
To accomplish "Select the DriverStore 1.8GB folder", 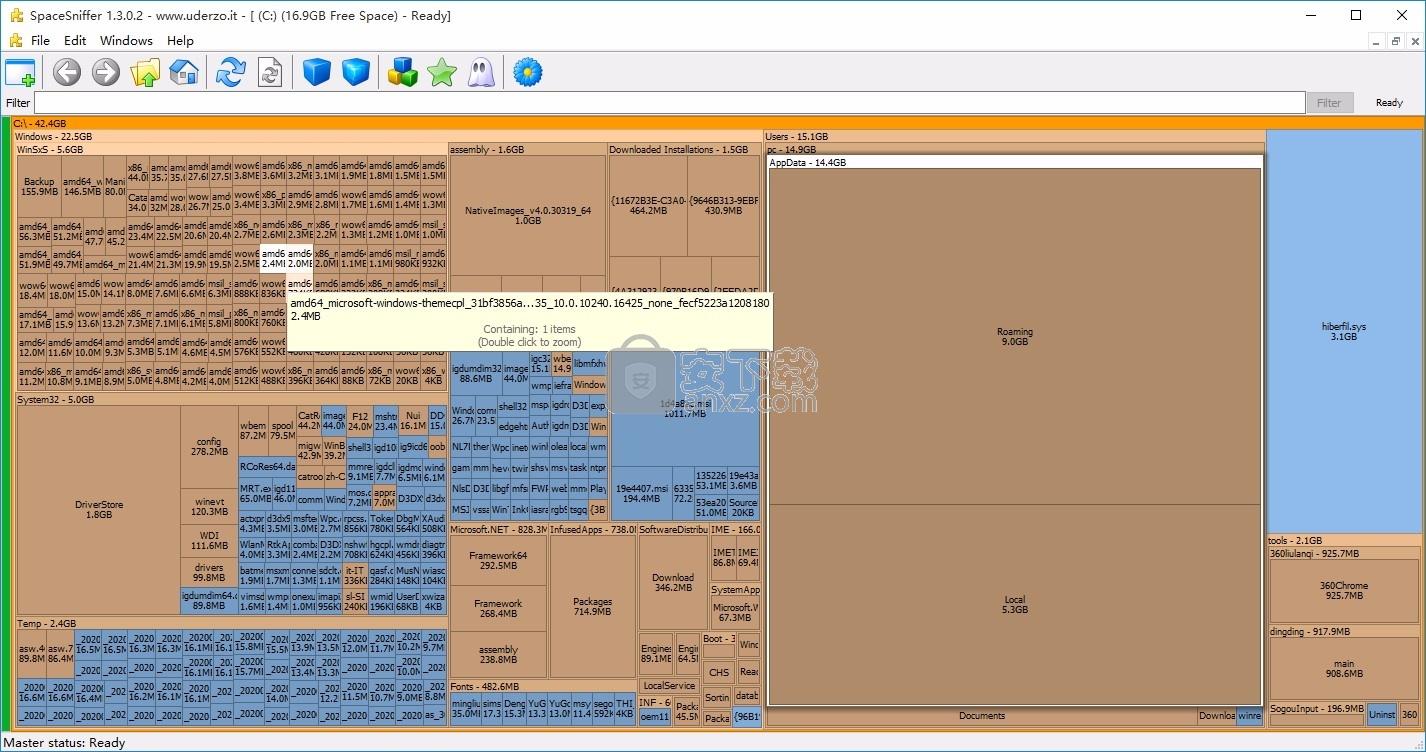I will pyautogui.click(x=99, y=510).
